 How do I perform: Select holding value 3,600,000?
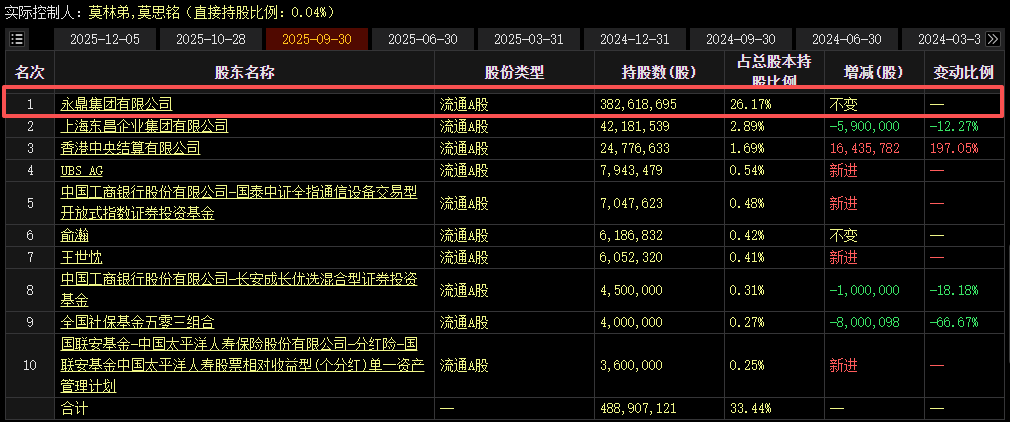(x=633, y=365)
